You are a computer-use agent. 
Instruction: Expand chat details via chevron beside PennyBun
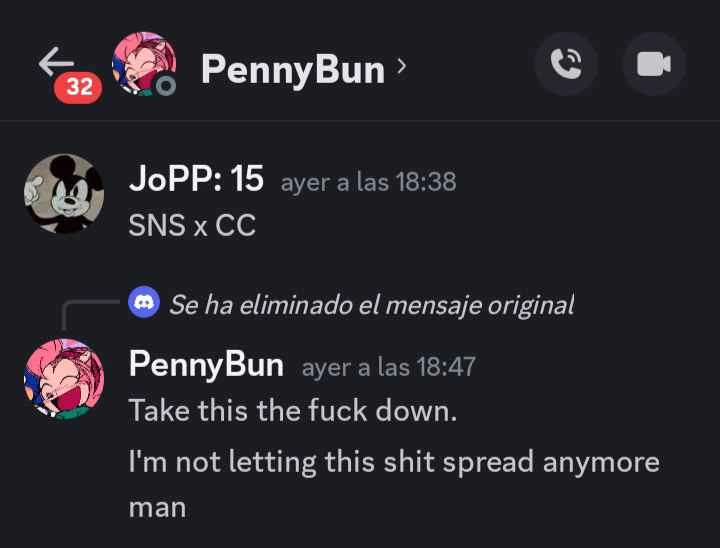(x=401, y=67)
